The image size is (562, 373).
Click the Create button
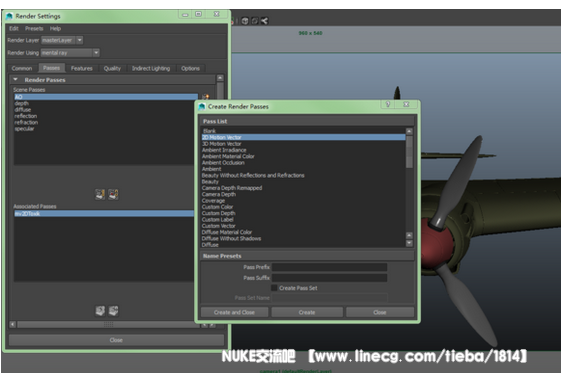tap(307, 312)
